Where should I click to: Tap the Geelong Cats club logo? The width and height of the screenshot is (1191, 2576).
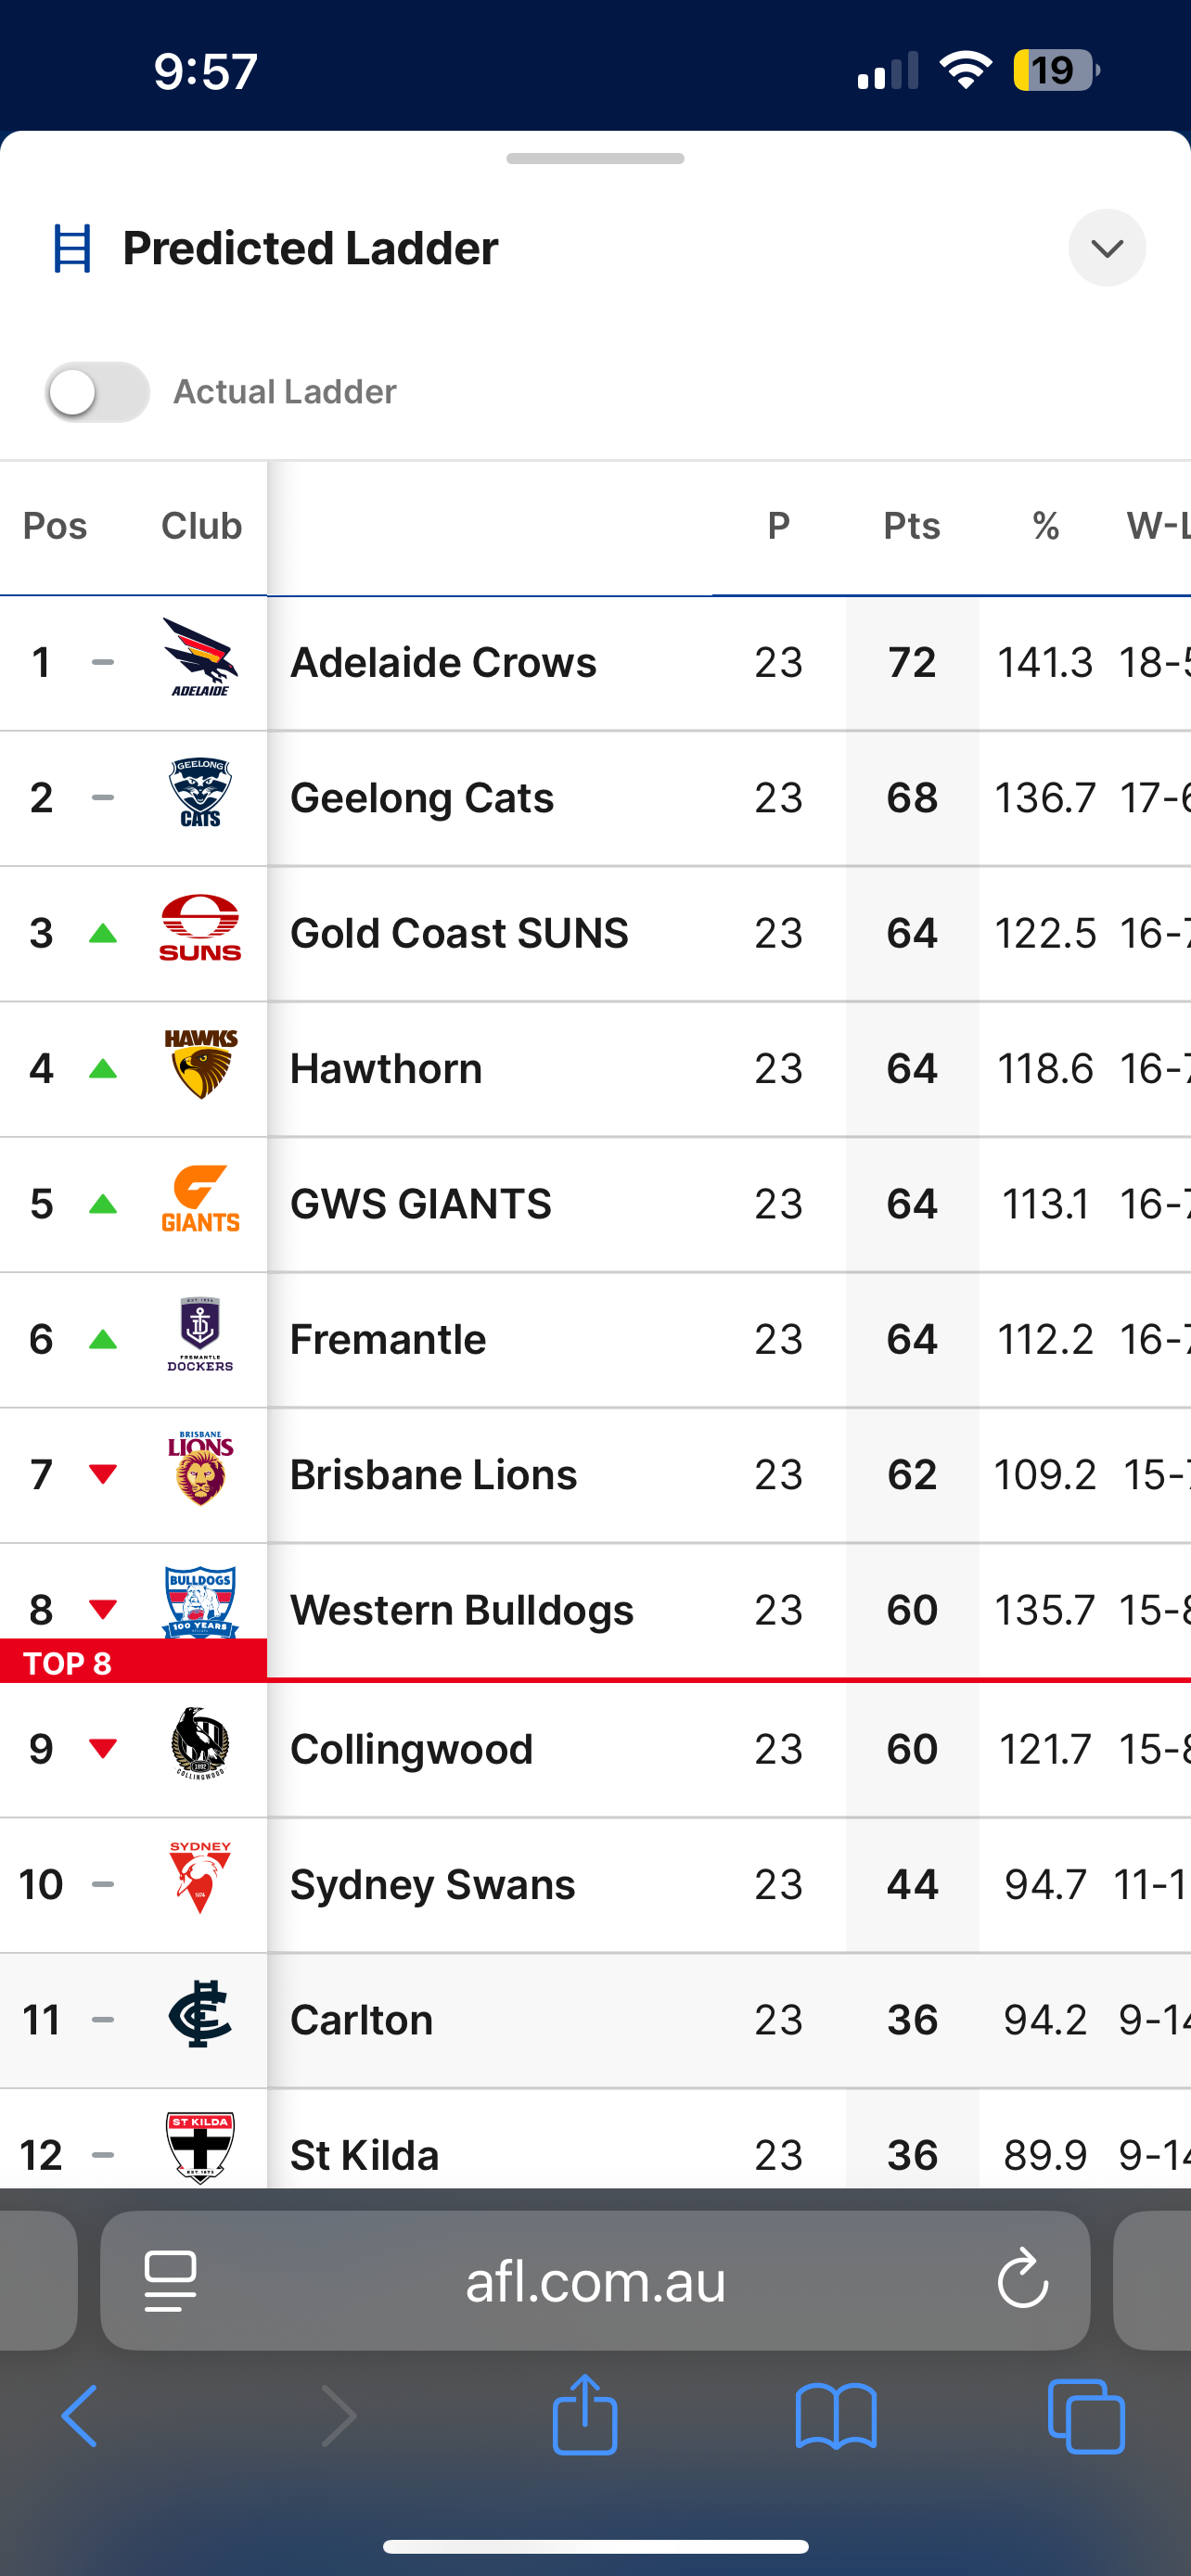pos(200,793)
